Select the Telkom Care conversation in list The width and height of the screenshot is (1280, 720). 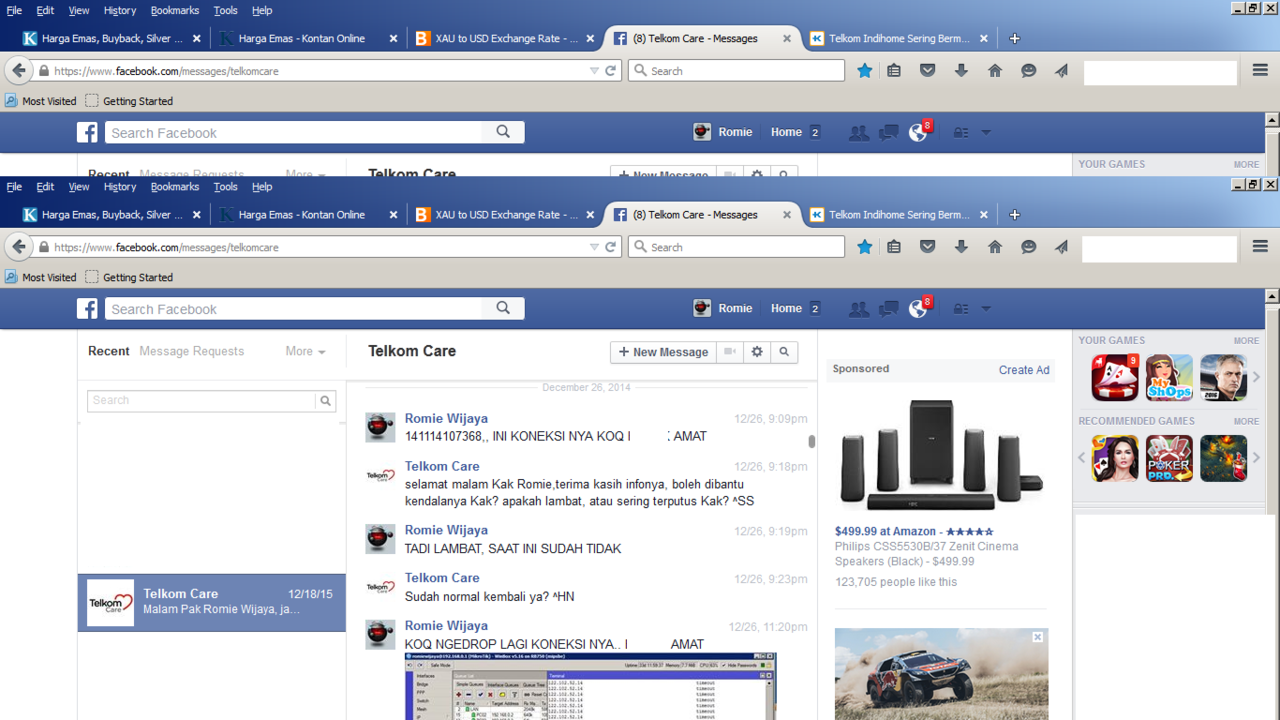[x=212, y=603]
